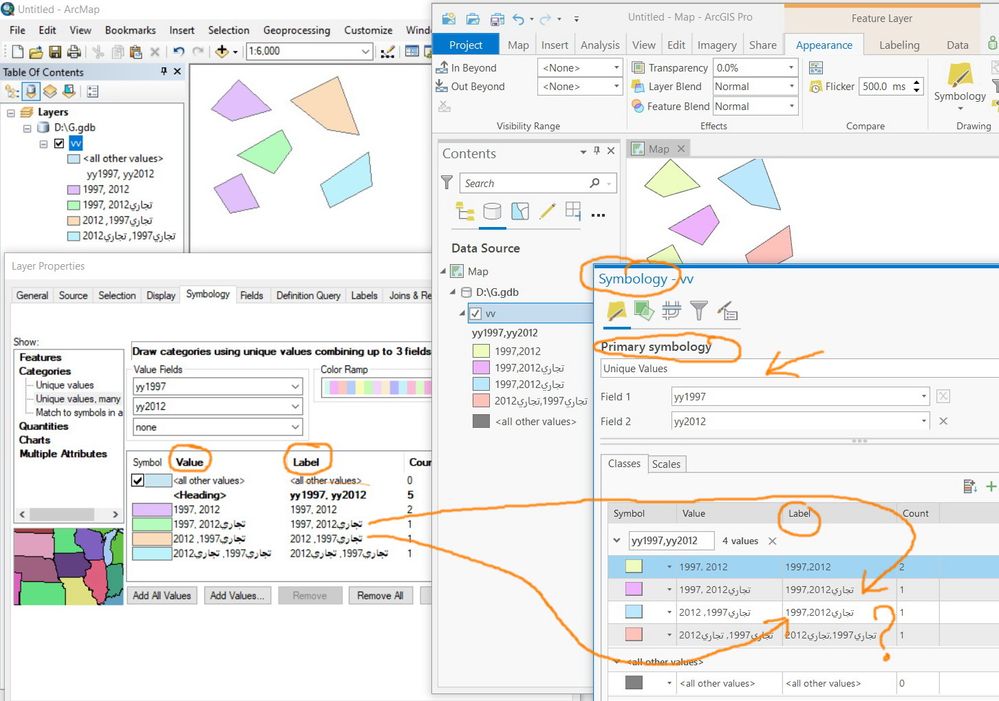Click Open folder icon in ArcMap toolbar
The height and width of the screenshot is (701, 999).
coord(36,52)
